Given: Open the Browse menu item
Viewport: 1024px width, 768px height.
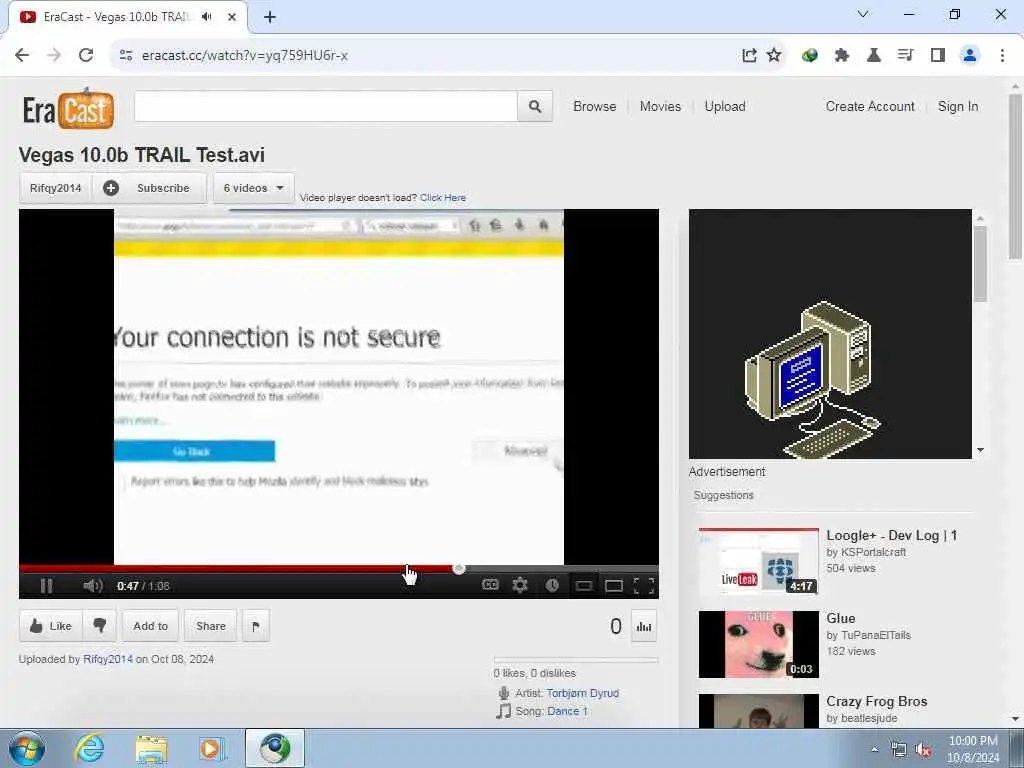Looking at the screenshot, I should coord(594,106).
